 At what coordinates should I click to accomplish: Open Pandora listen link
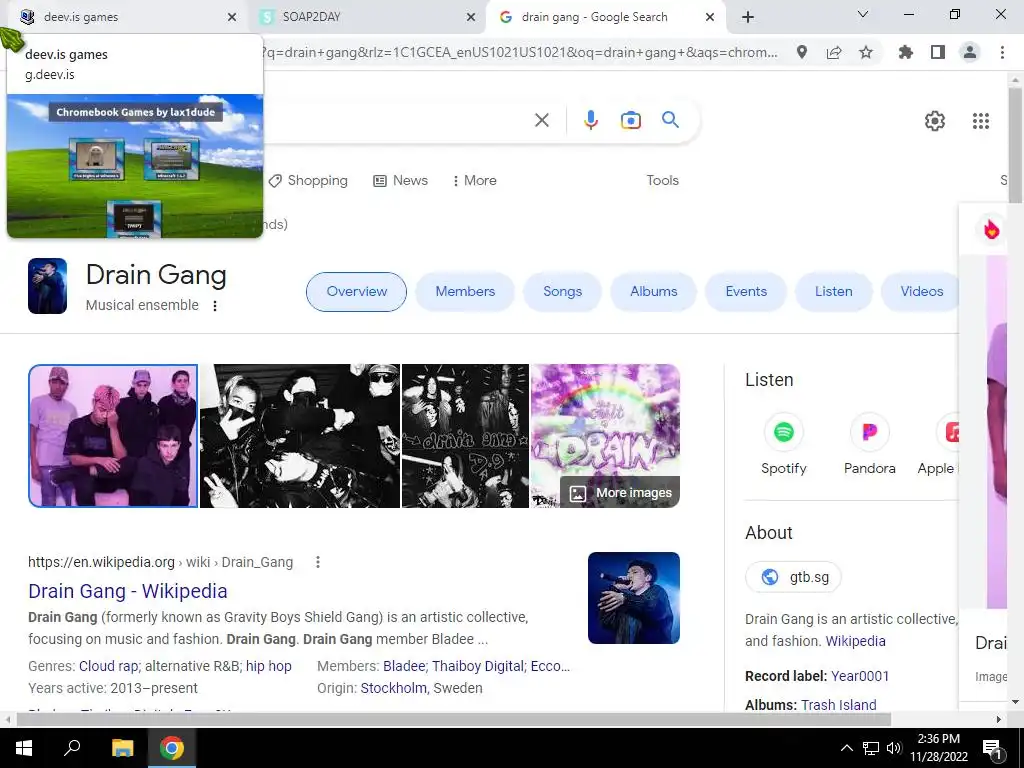(869, 445)
